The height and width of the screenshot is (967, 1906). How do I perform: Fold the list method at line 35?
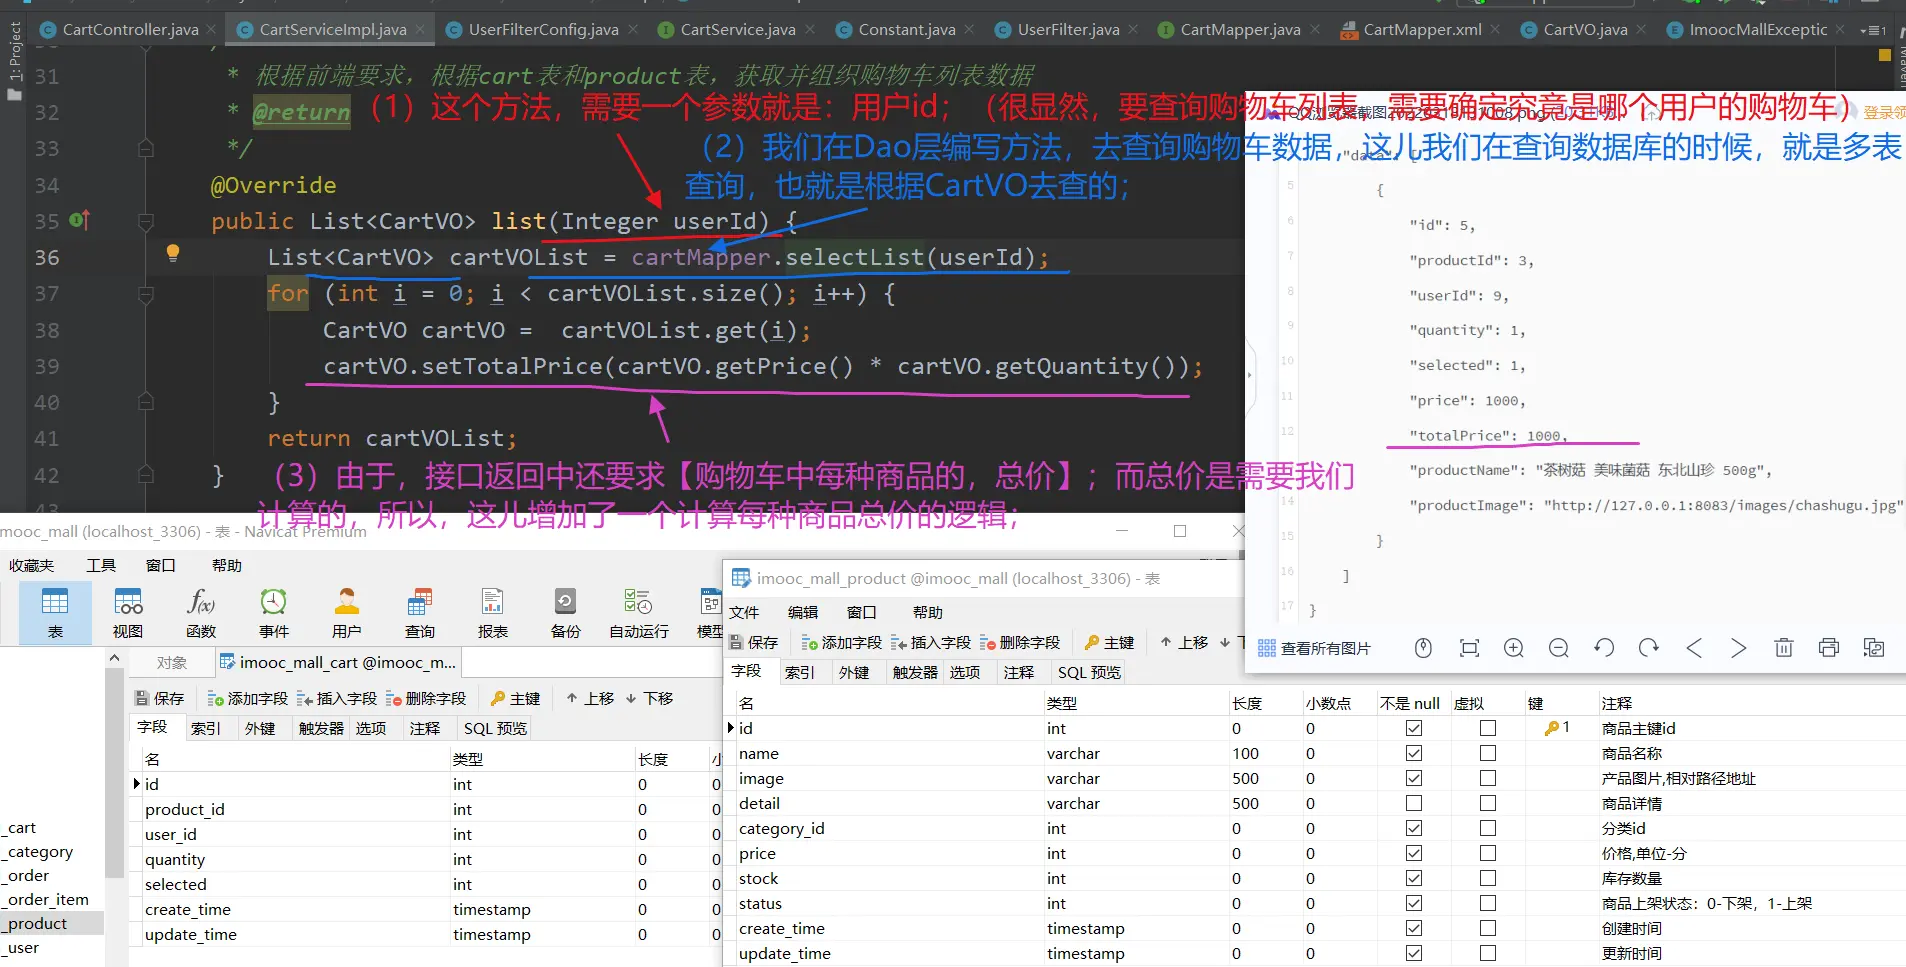click(x=146, y=221)
